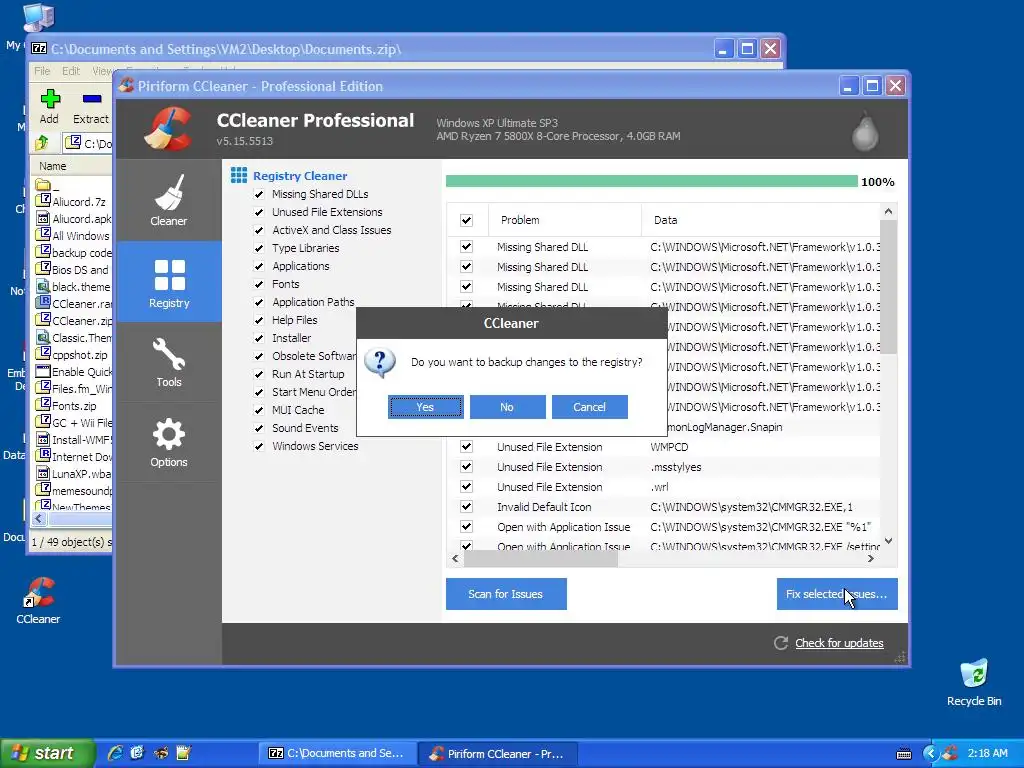Select the Invalid Default Icon row

(x=666, y=507)
